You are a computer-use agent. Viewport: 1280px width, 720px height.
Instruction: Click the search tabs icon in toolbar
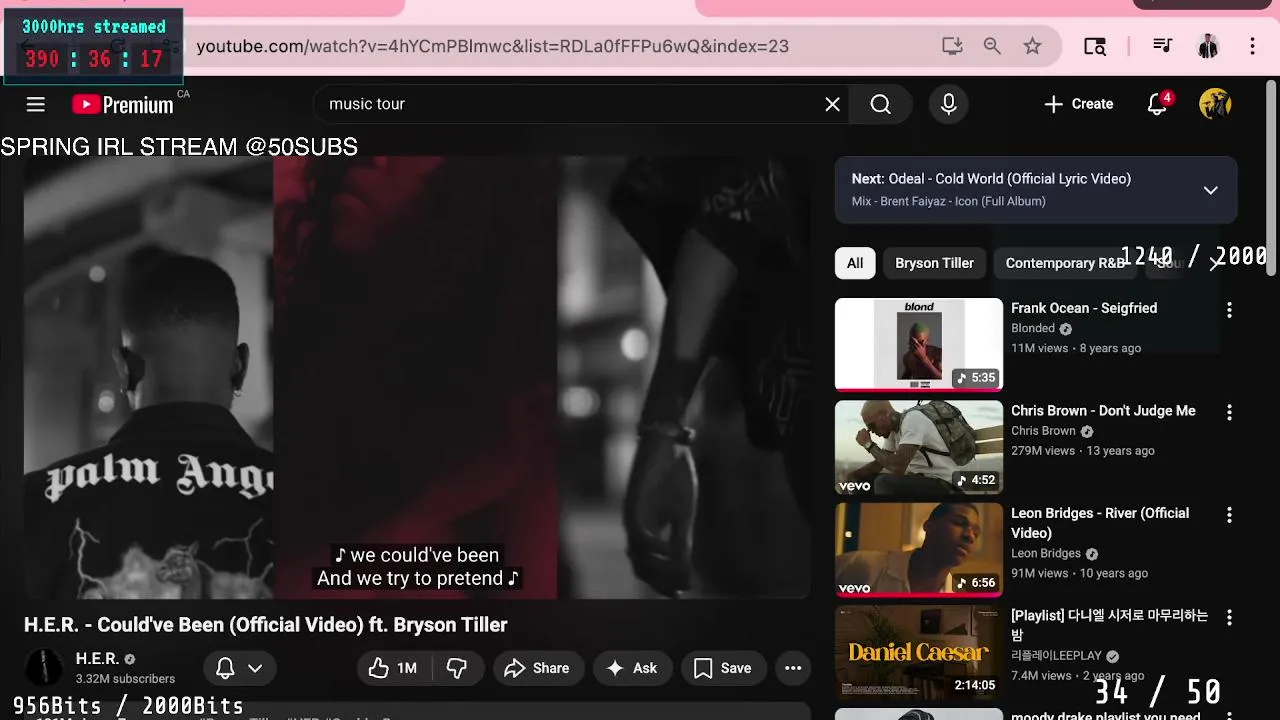(1095, 46)
